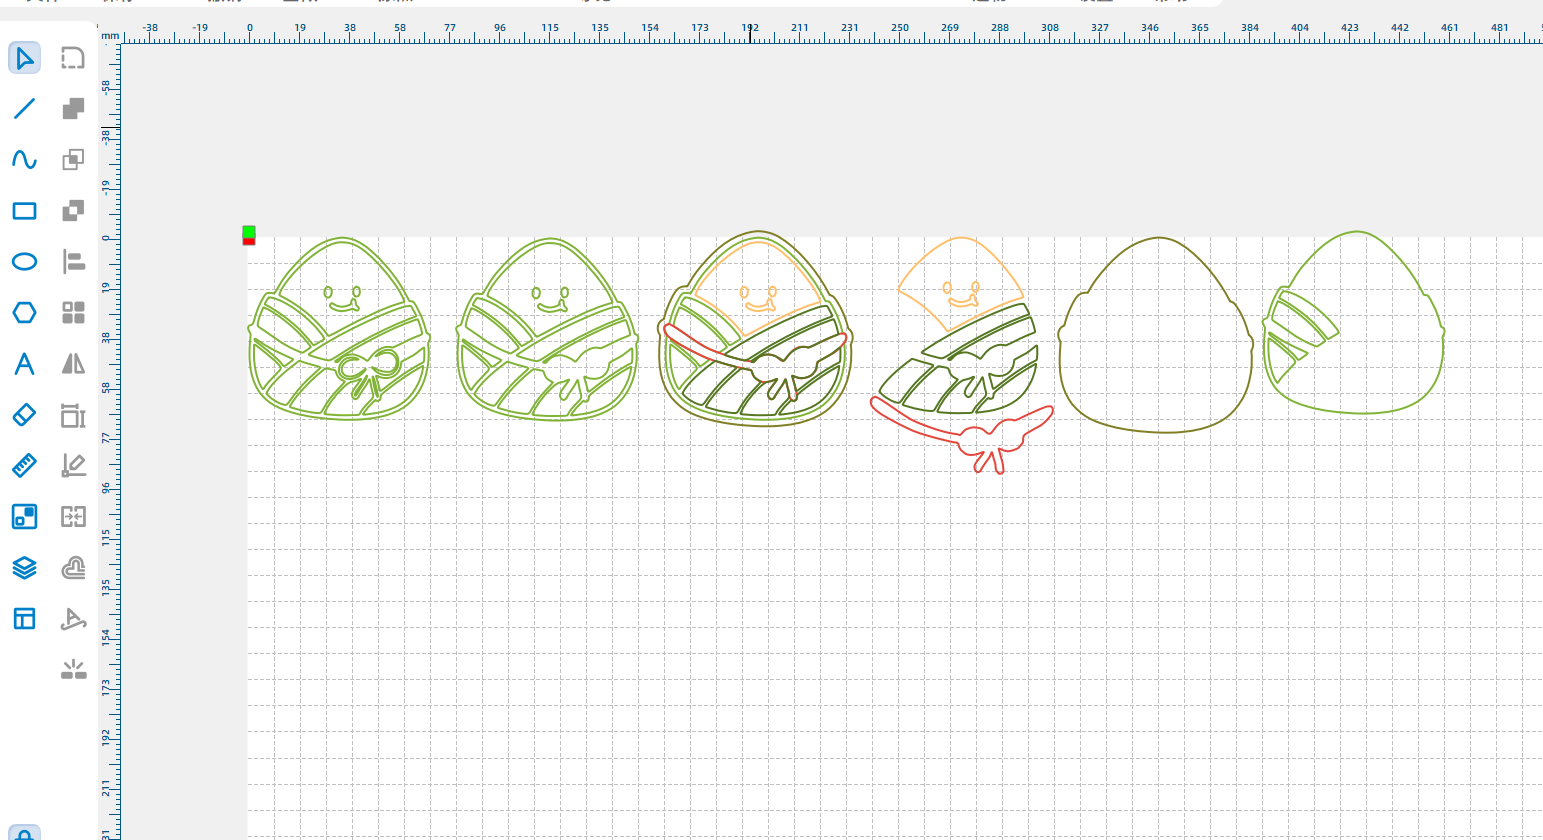1543x840 pixels.
Task: Click the heart-shaped outline offset icon
Action: pyautogui.click(x=73, y=568)
